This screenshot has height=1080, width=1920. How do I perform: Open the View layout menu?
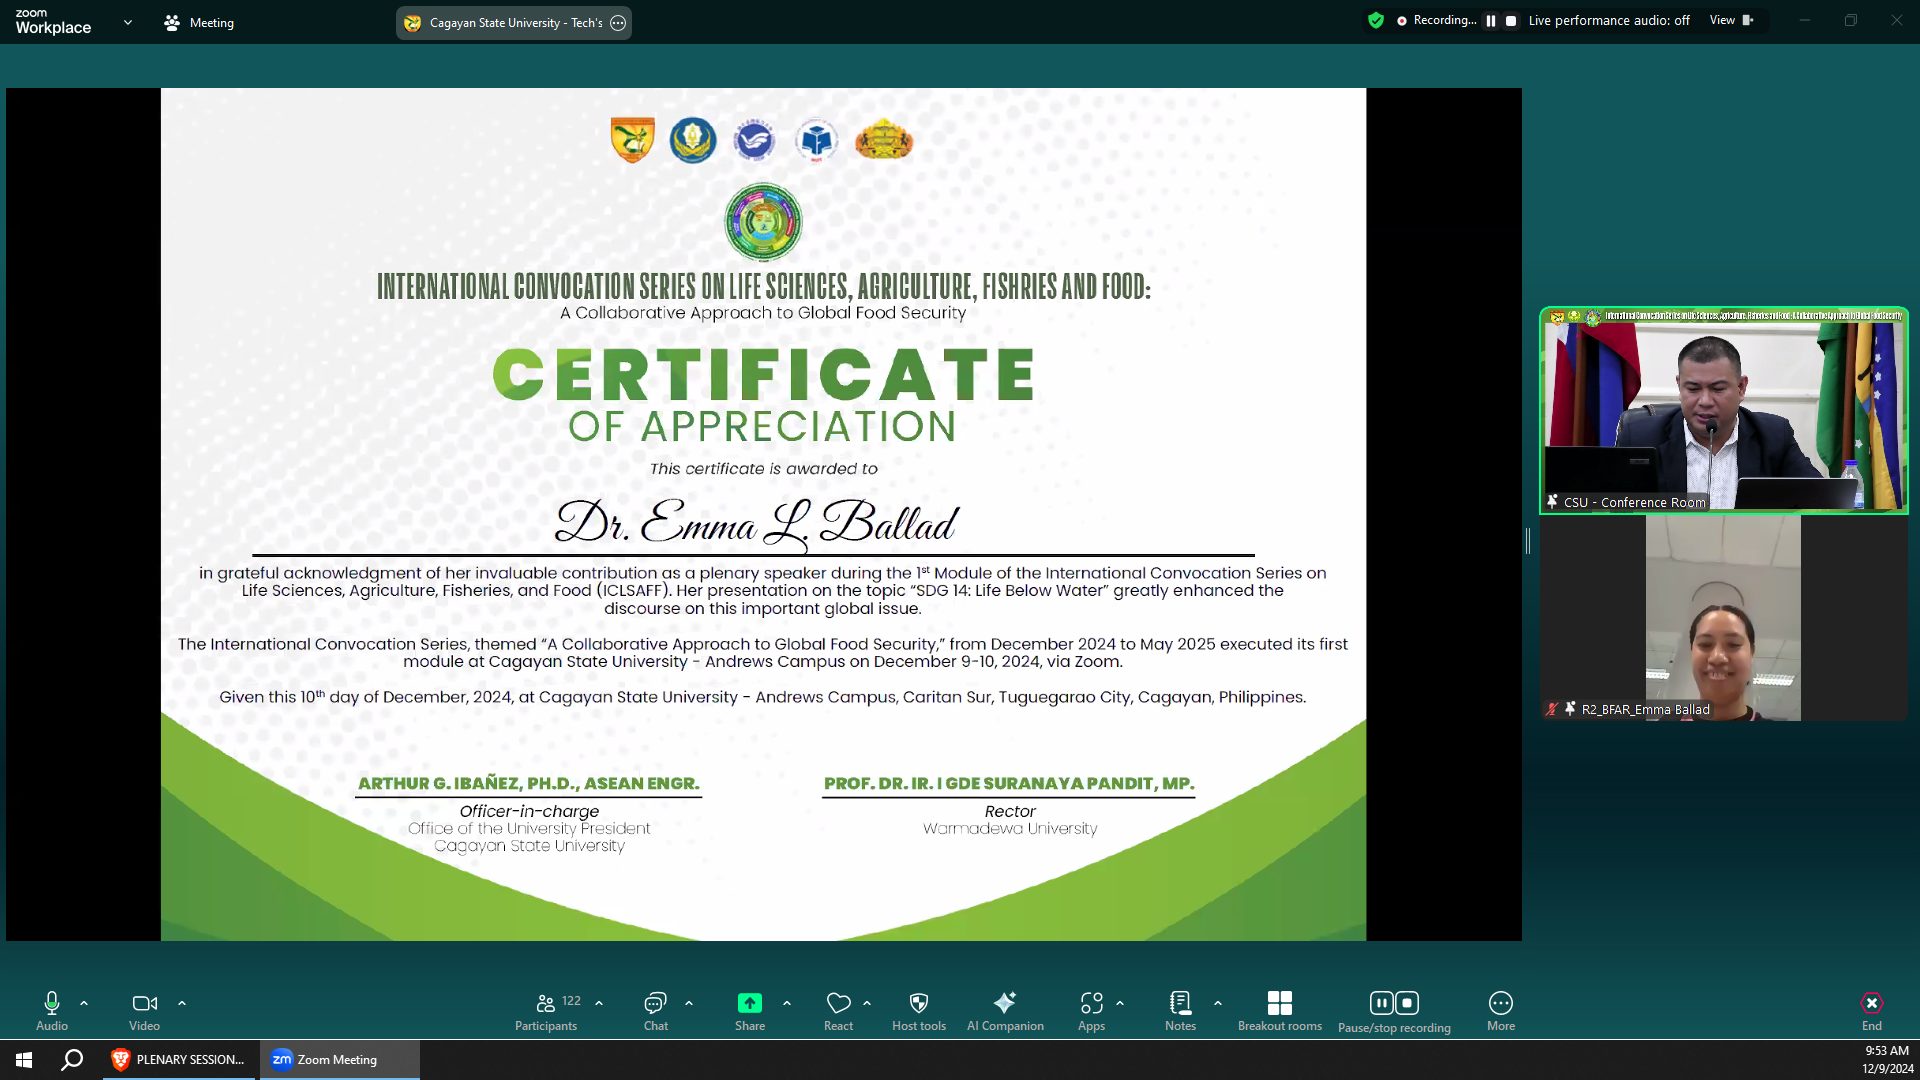click(1730, 21)
